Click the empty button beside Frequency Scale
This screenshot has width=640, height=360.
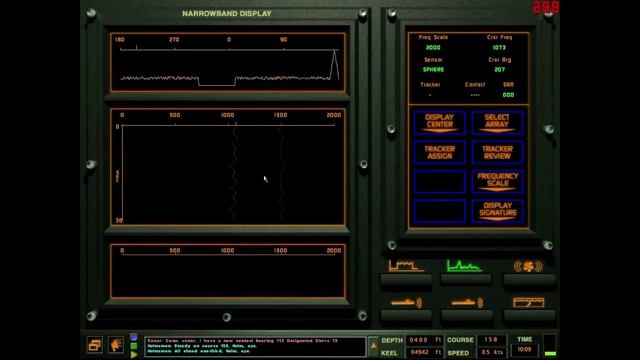(439, 182)
